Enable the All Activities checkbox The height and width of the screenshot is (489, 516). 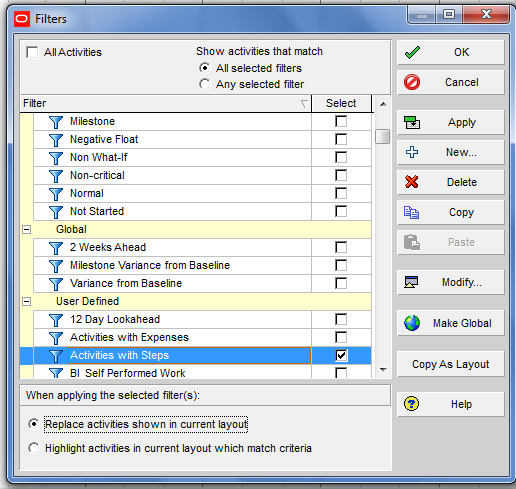(x=32, y=52)
